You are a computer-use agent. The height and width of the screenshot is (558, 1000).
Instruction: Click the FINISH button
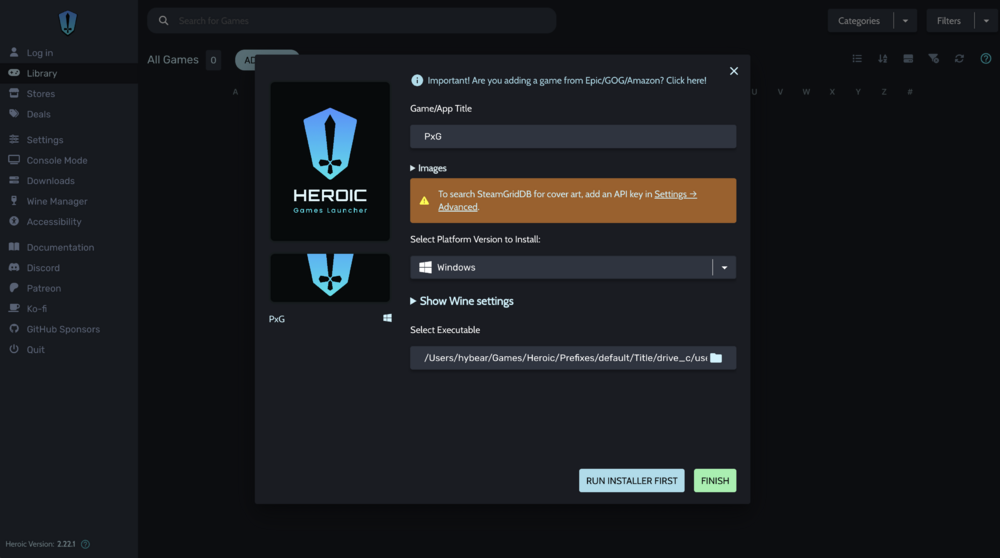(715, 481)
